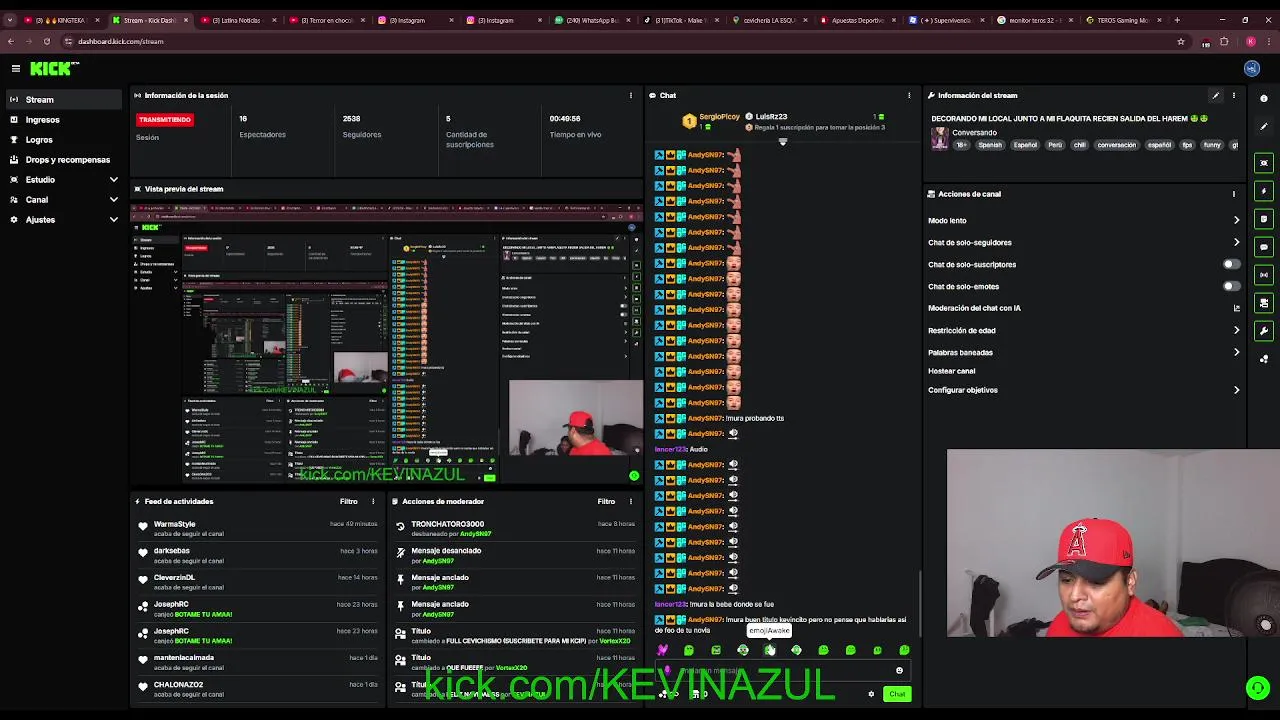Click the Español tag chip

(x=1025, y=145)
